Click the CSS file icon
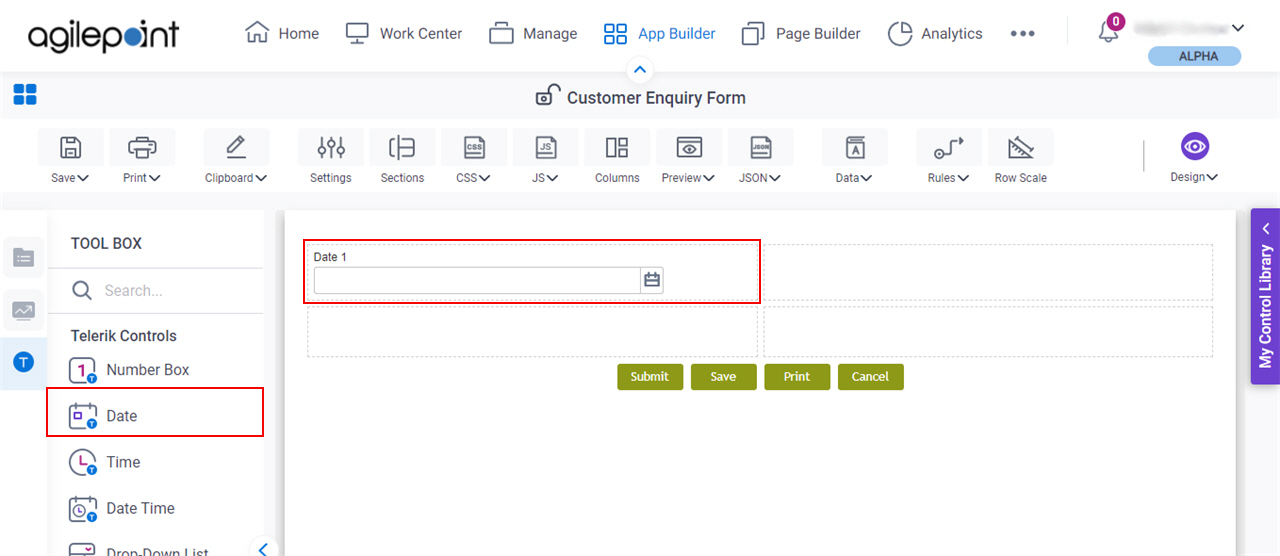The image size is (1280, 556). coord(474,148)
